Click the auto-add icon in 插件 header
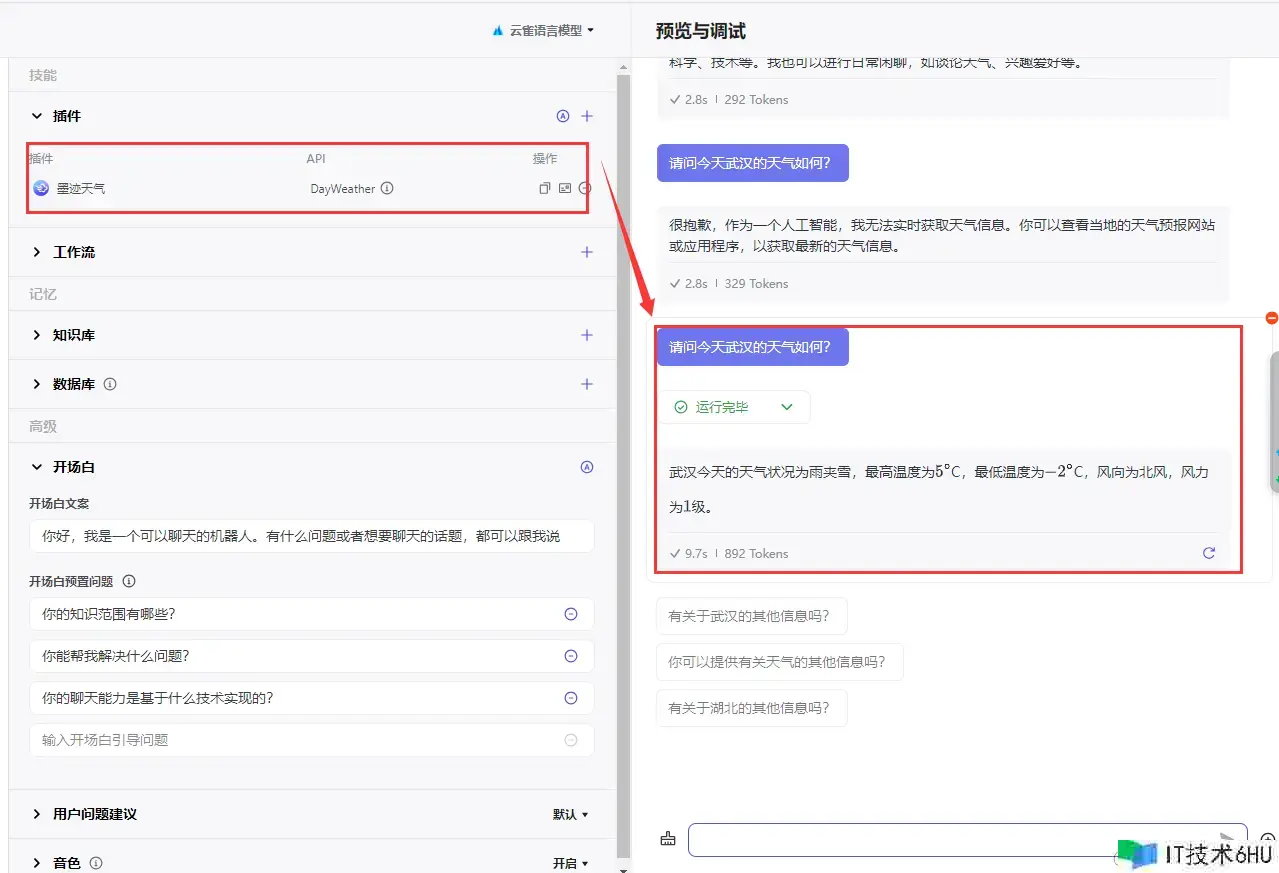The width and height of the screenshot is (1279, 873). [x=562, y=116]
